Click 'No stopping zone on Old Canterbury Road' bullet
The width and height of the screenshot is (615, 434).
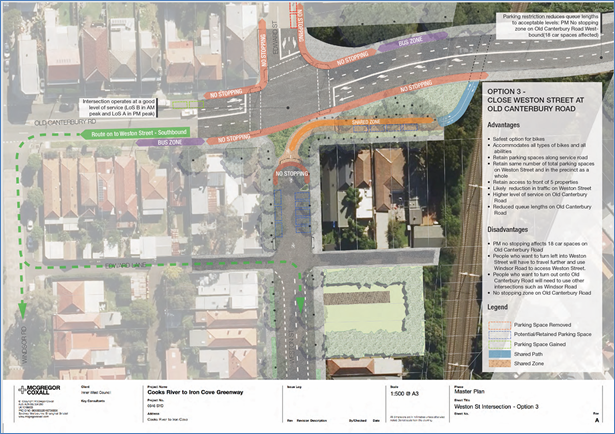pyautogui.click(x=539, y=293)
